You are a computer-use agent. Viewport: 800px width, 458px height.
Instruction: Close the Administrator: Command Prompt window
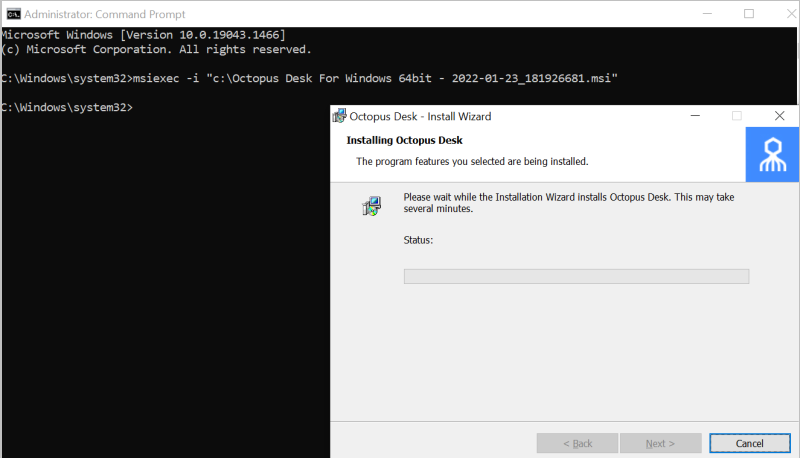coord(790,14)
